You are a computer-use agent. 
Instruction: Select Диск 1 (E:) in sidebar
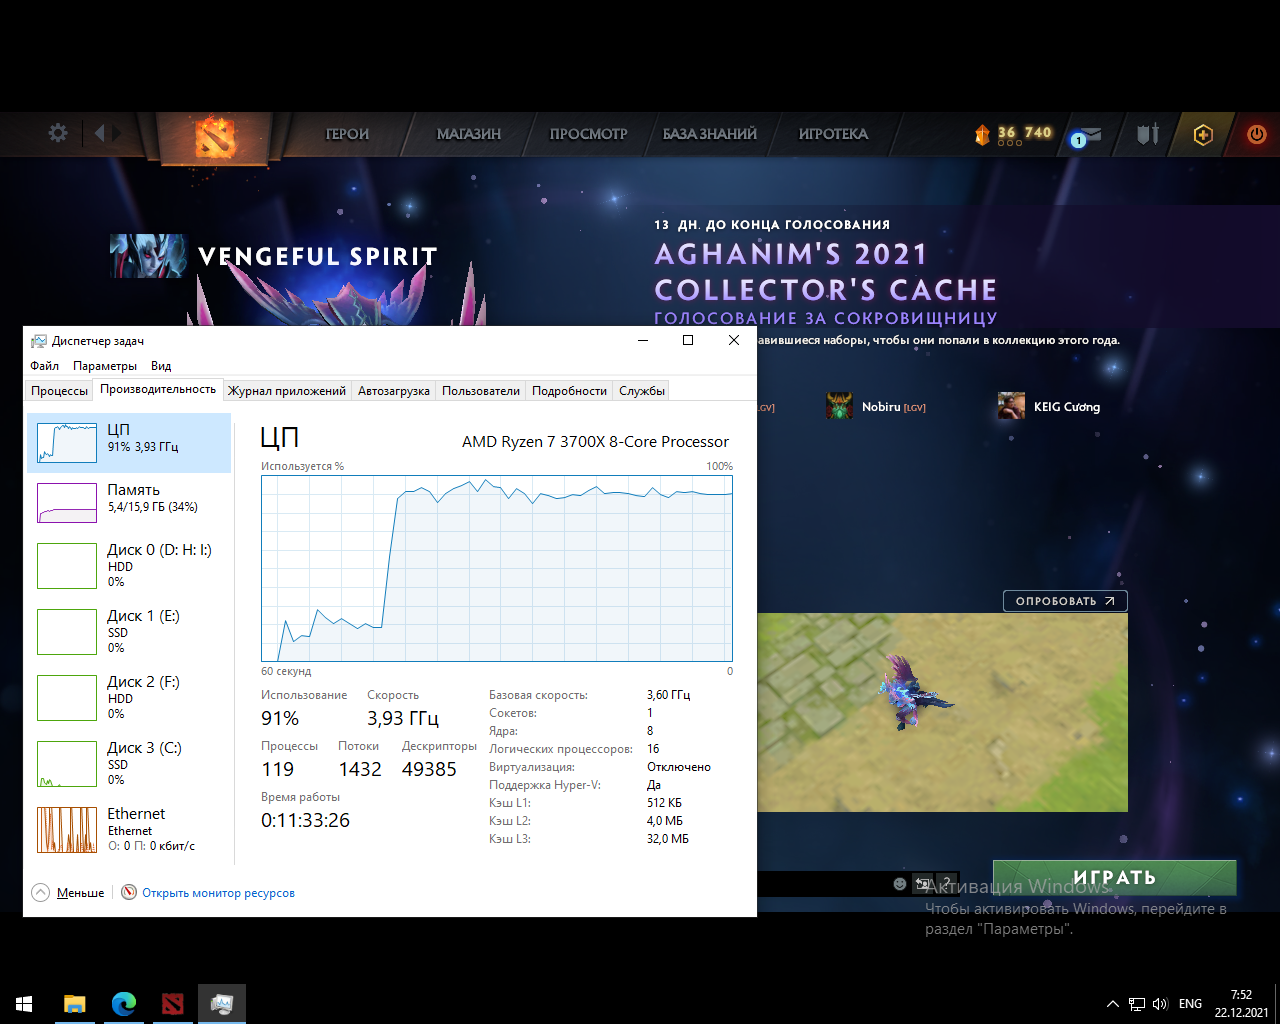point(129,631)
